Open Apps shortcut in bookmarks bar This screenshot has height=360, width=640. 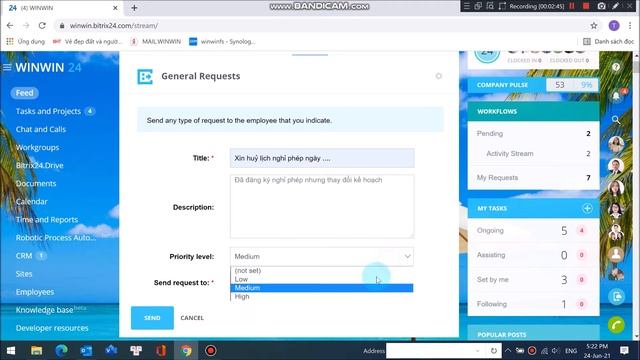click(25, 42)
